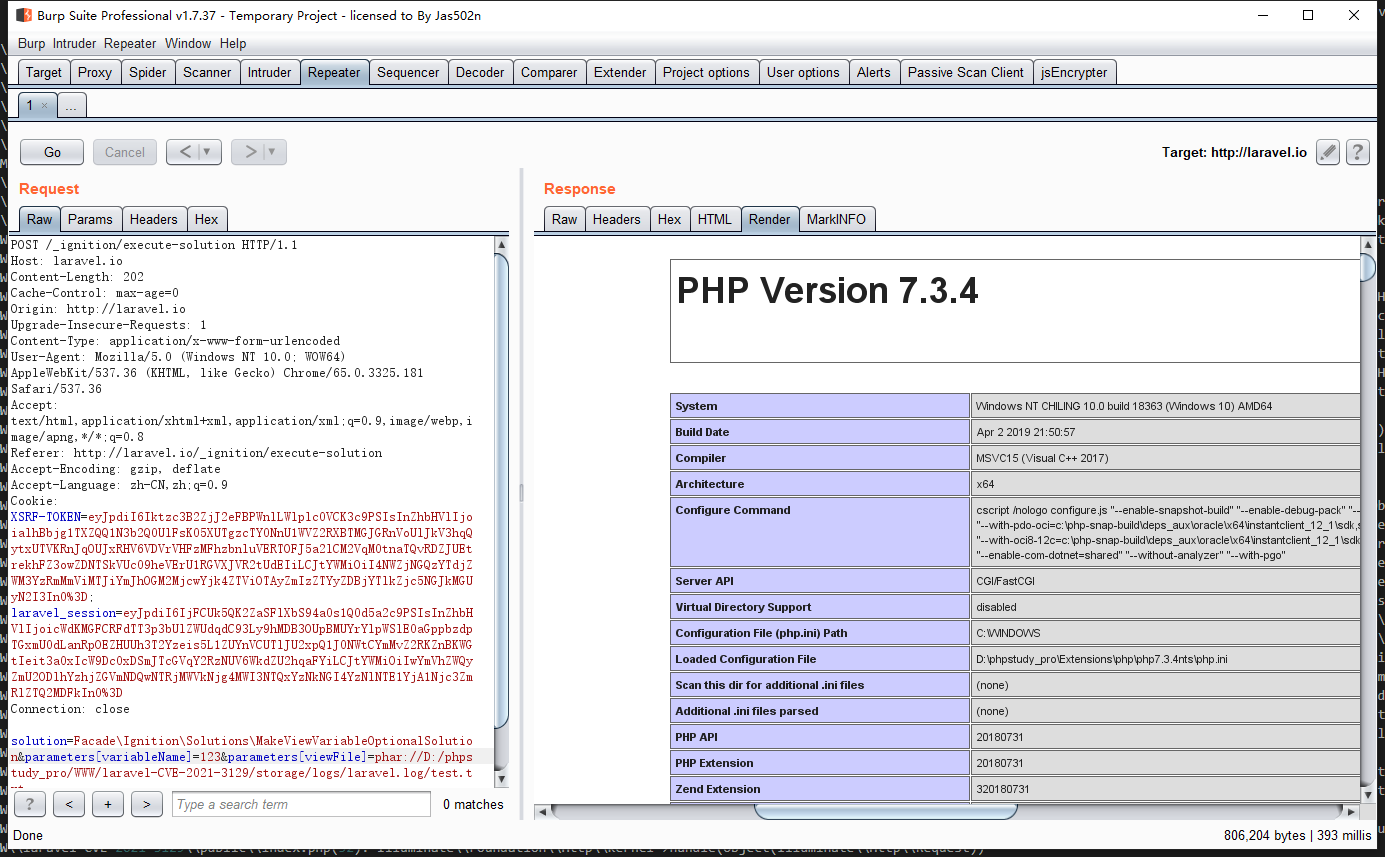Select the response Render tab

770,219
